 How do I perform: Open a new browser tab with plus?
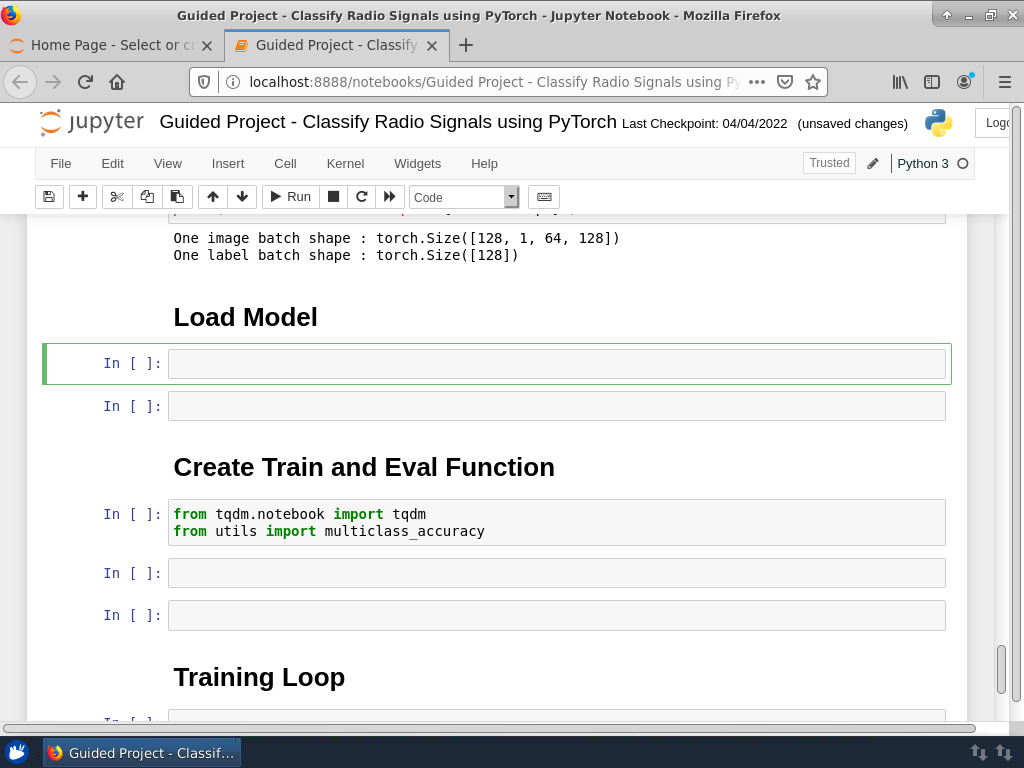(x=466, y=45)
